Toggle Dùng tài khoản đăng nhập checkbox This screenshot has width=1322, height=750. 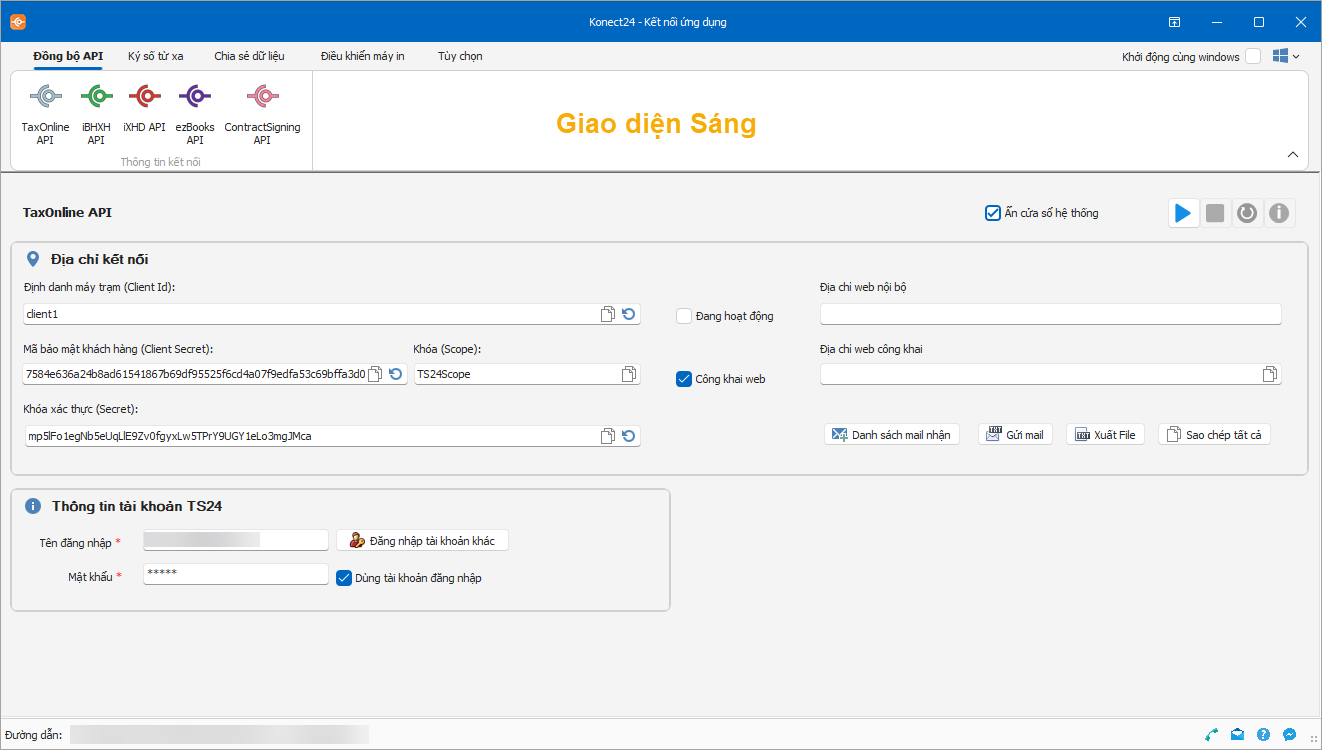(x=344, y=577)
